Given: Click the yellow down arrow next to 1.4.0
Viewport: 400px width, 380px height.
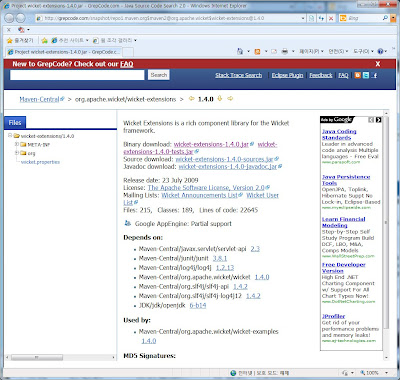Looking at the screenshot, I should (219, 98).
